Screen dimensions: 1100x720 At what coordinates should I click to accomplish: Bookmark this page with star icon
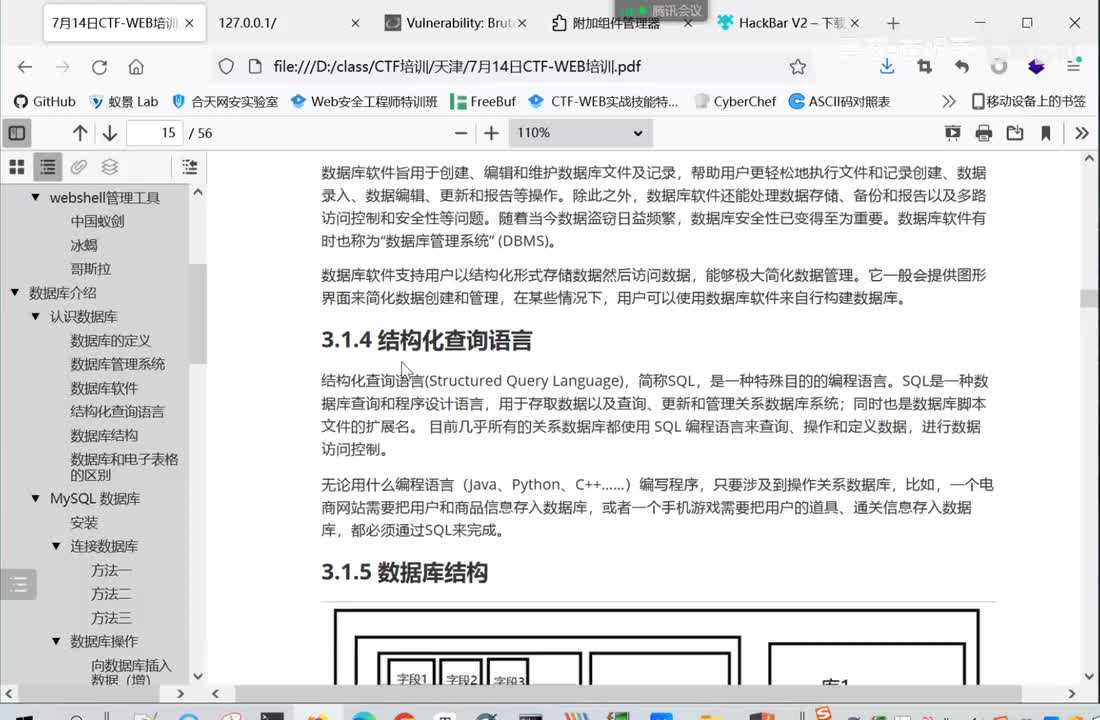(x=798, y=67)
